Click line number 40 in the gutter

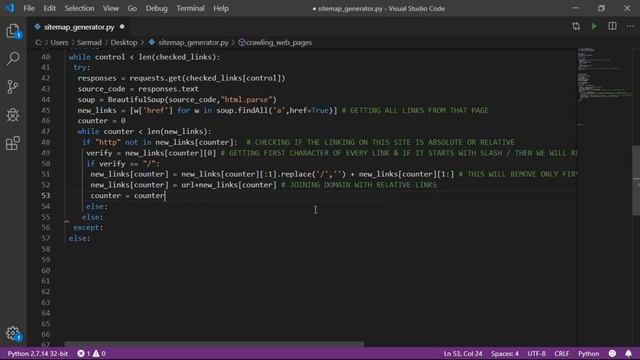[x=46, y=57]
